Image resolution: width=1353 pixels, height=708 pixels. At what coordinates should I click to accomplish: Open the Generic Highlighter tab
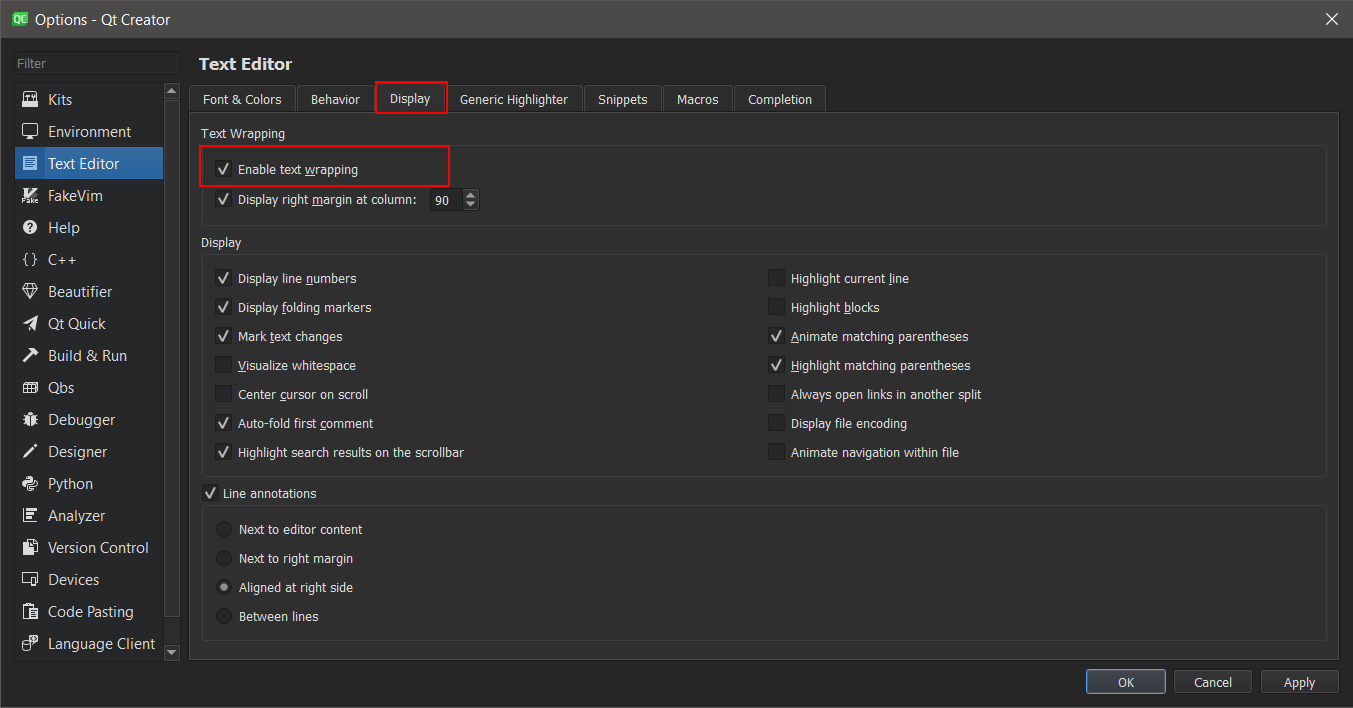coord(514,99)
